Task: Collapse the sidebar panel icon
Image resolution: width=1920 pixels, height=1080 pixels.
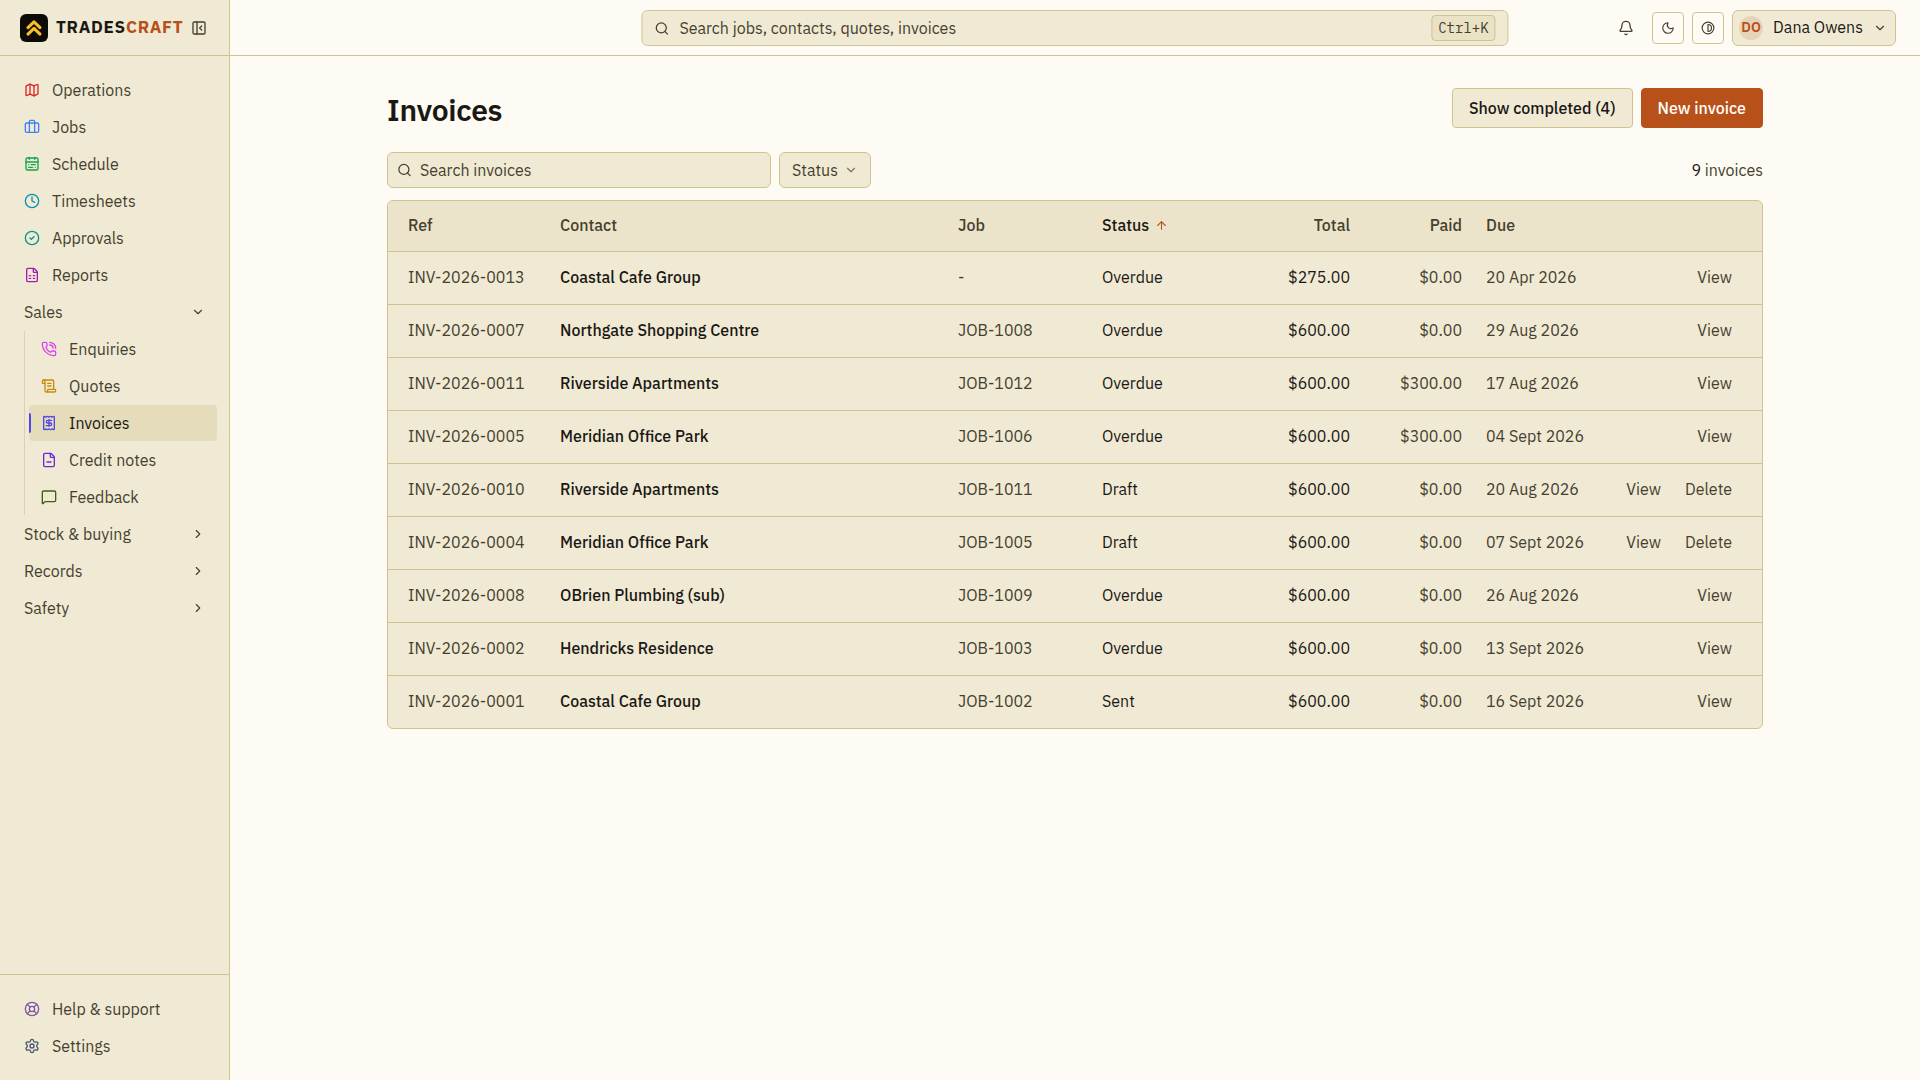Action: (x=199, y=28)
